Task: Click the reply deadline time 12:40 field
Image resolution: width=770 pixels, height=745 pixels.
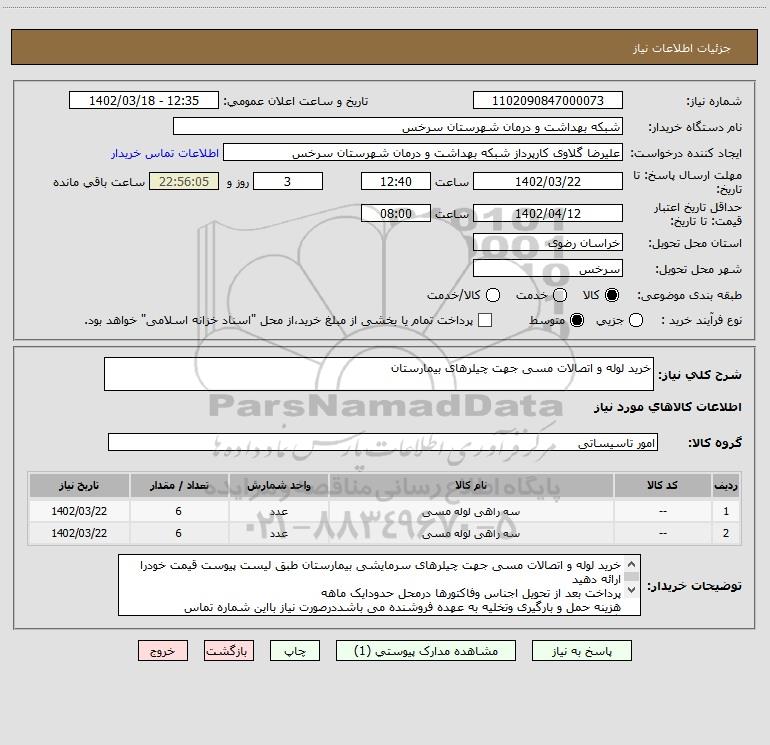Action: (396, 181)
